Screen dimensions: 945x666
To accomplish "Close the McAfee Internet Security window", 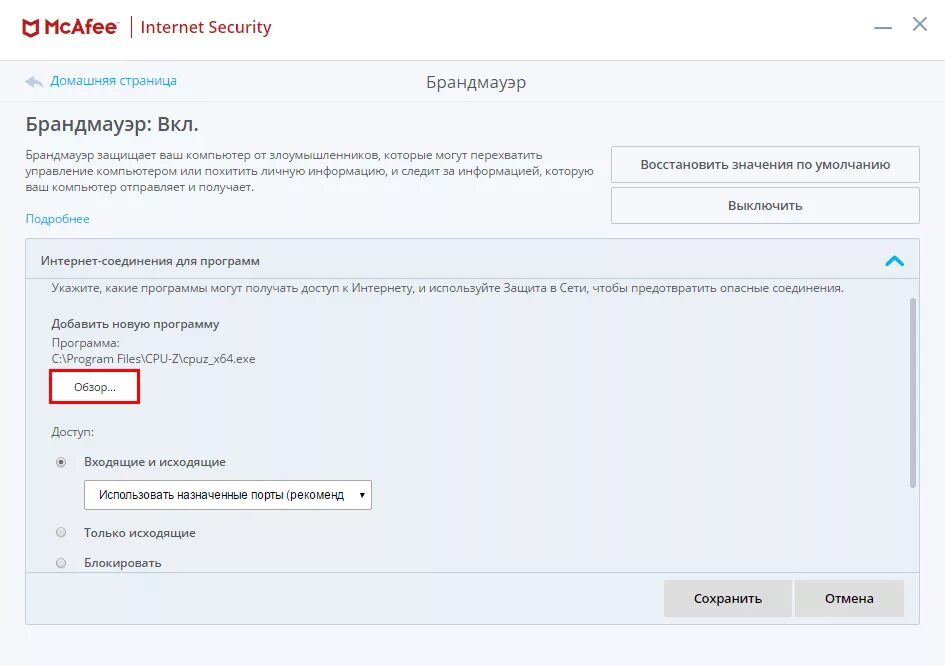I will 920,25.
